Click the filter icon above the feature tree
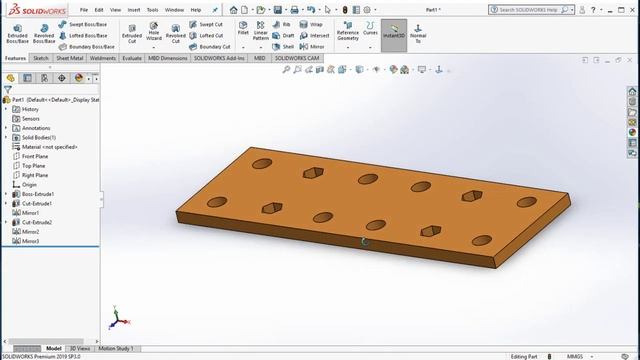Viewport: 640px width, 360px height. (8, 89)
